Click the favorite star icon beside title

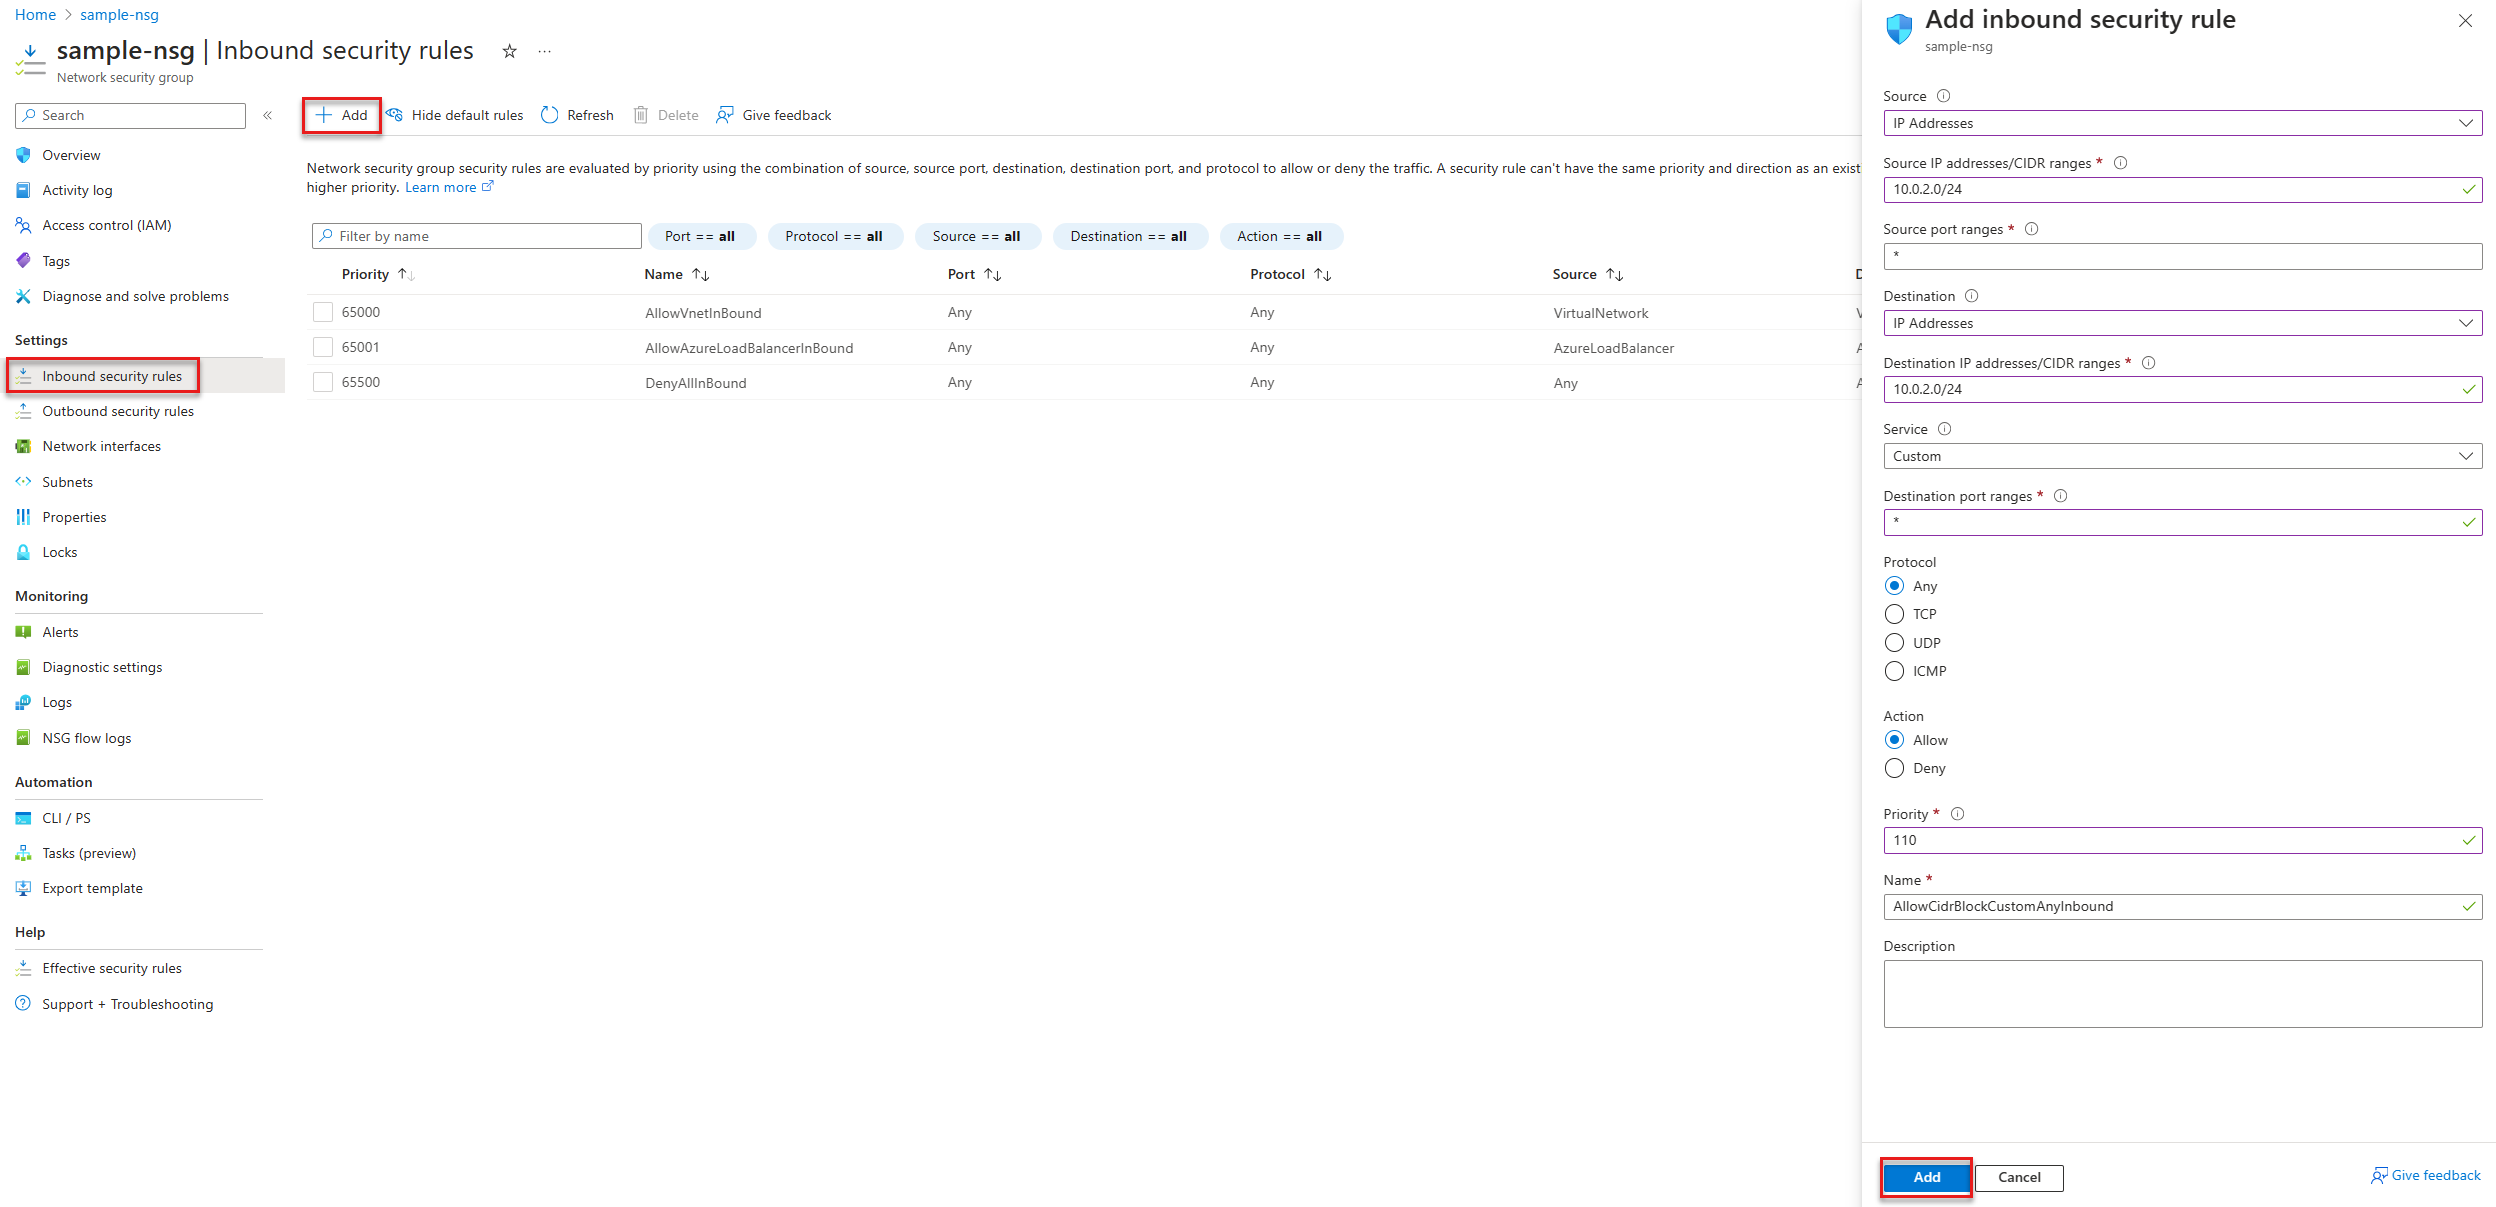click(x=509, y=51)
